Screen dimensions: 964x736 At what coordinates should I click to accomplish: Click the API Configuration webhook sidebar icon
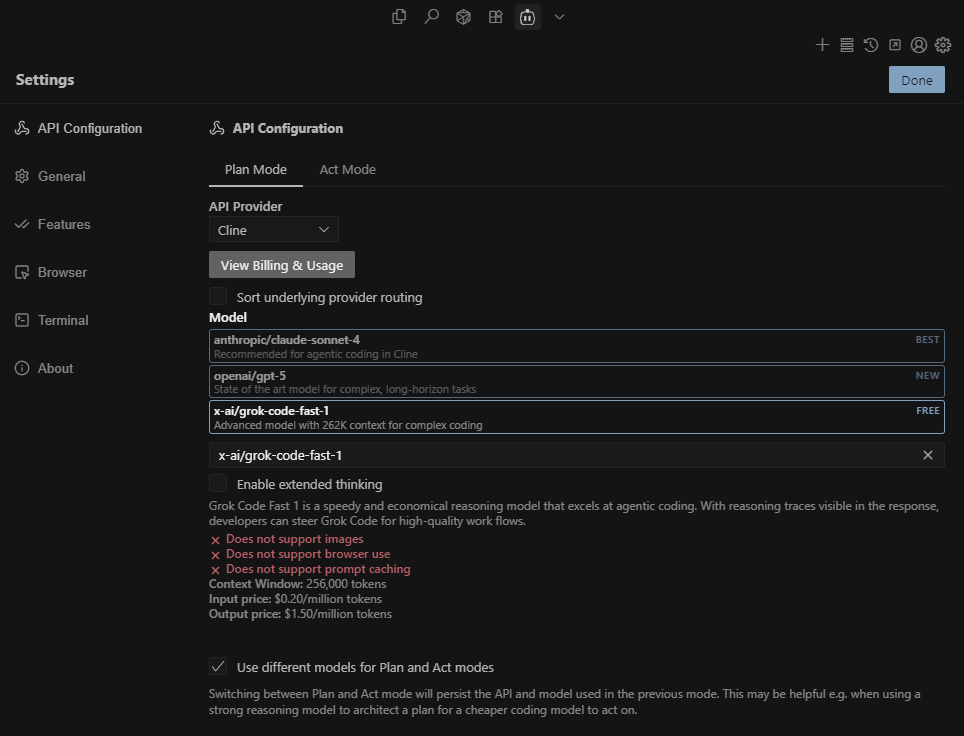click(22, 128)
